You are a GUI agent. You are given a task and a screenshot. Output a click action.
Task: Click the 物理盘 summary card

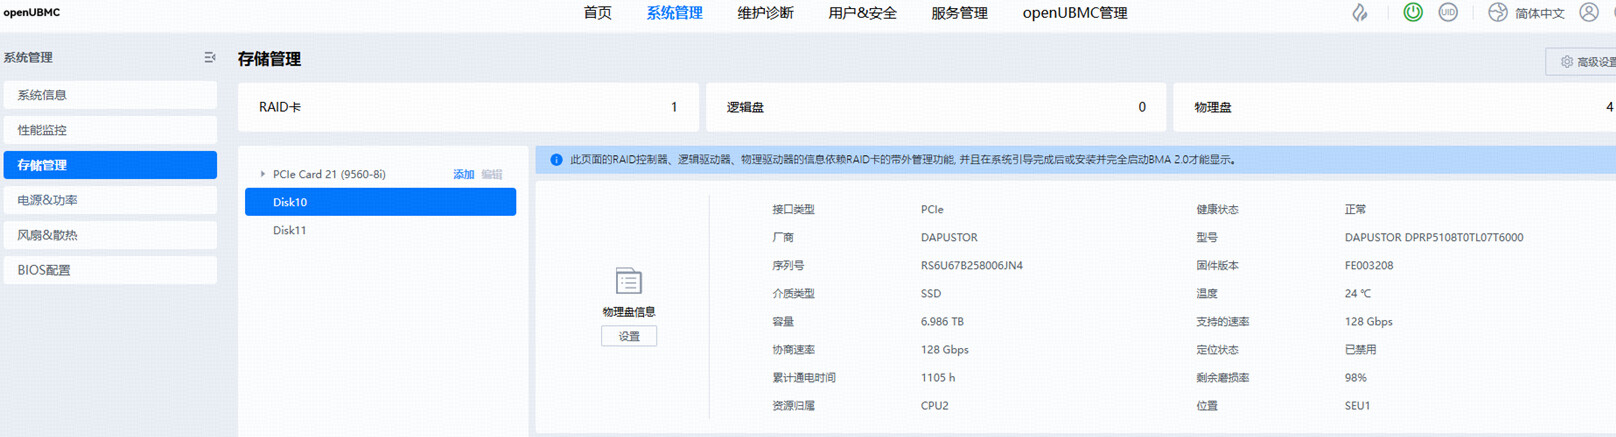pos(1395,107)
